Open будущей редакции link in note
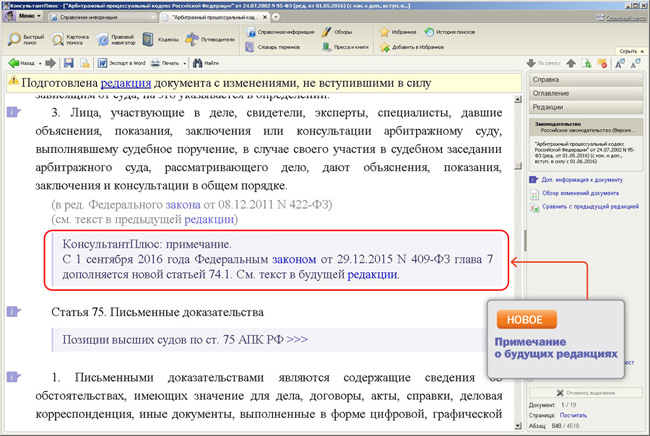 [372, 274]
